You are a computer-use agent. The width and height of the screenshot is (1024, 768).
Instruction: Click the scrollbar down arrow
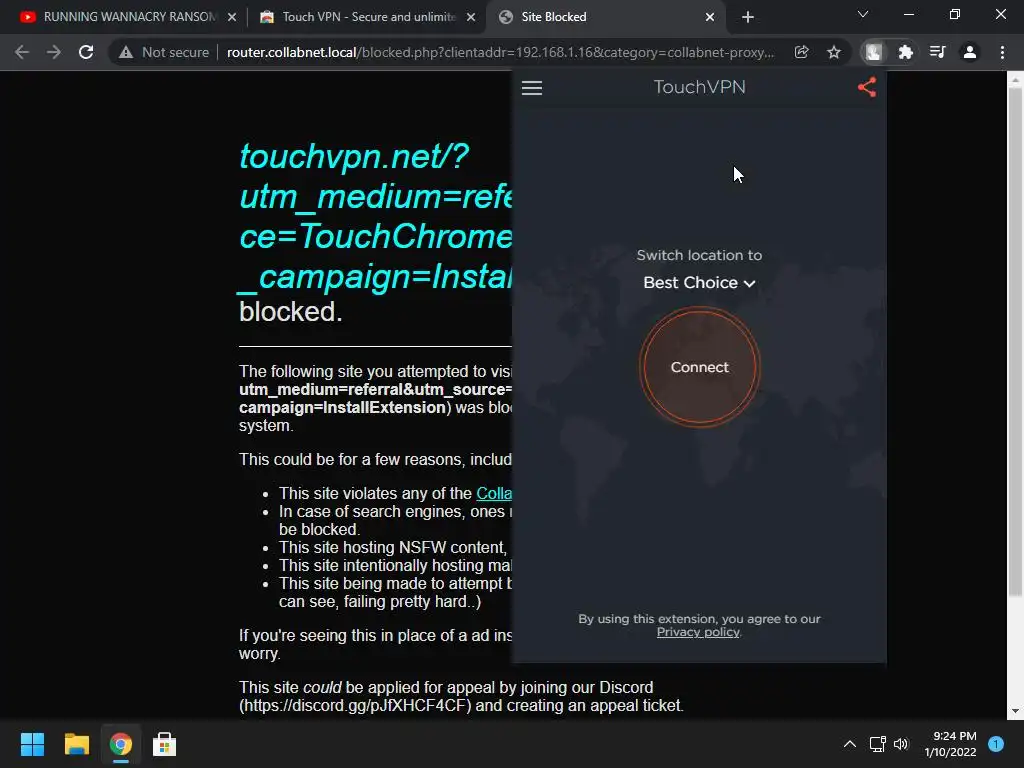click(1015, 711)
